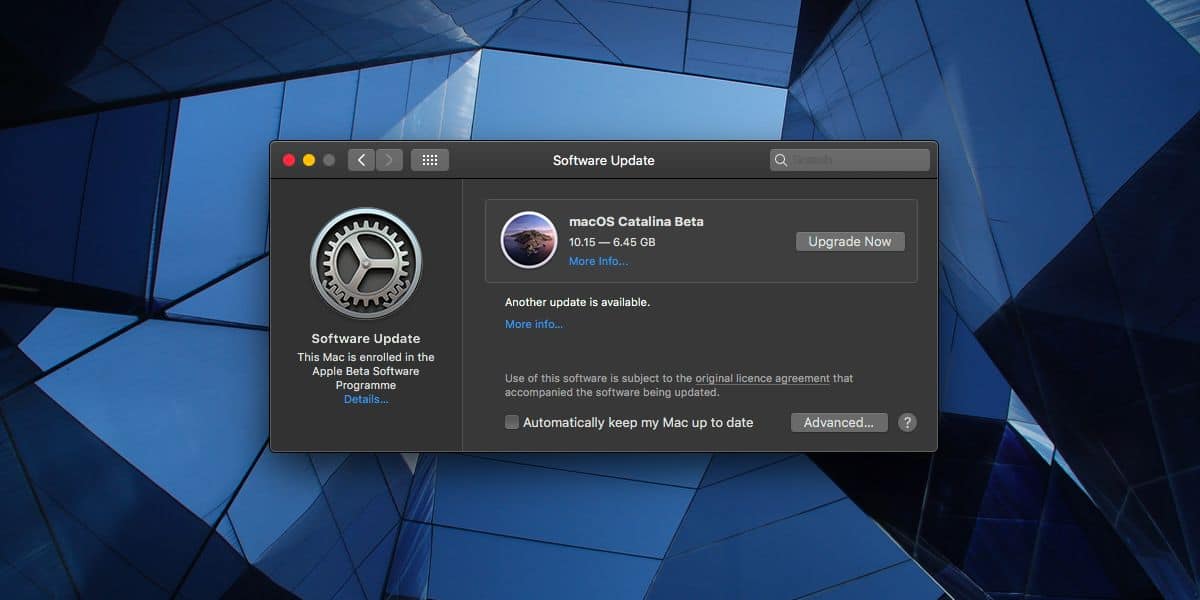Minimize the window with yellow button

pyautogui.click(x=309, y=160)
